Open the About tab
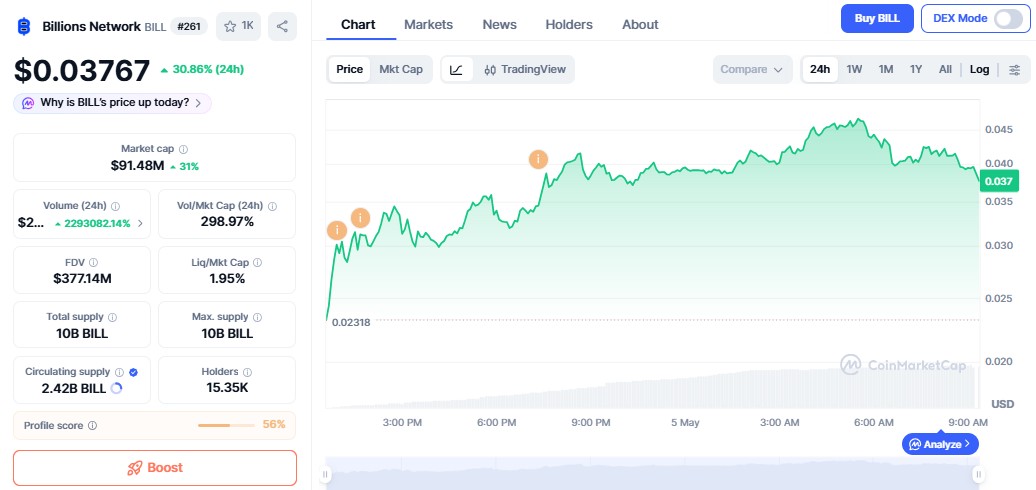Viewport: 1036px width, 490px height. pyautogui.click(x=640, y=25)
